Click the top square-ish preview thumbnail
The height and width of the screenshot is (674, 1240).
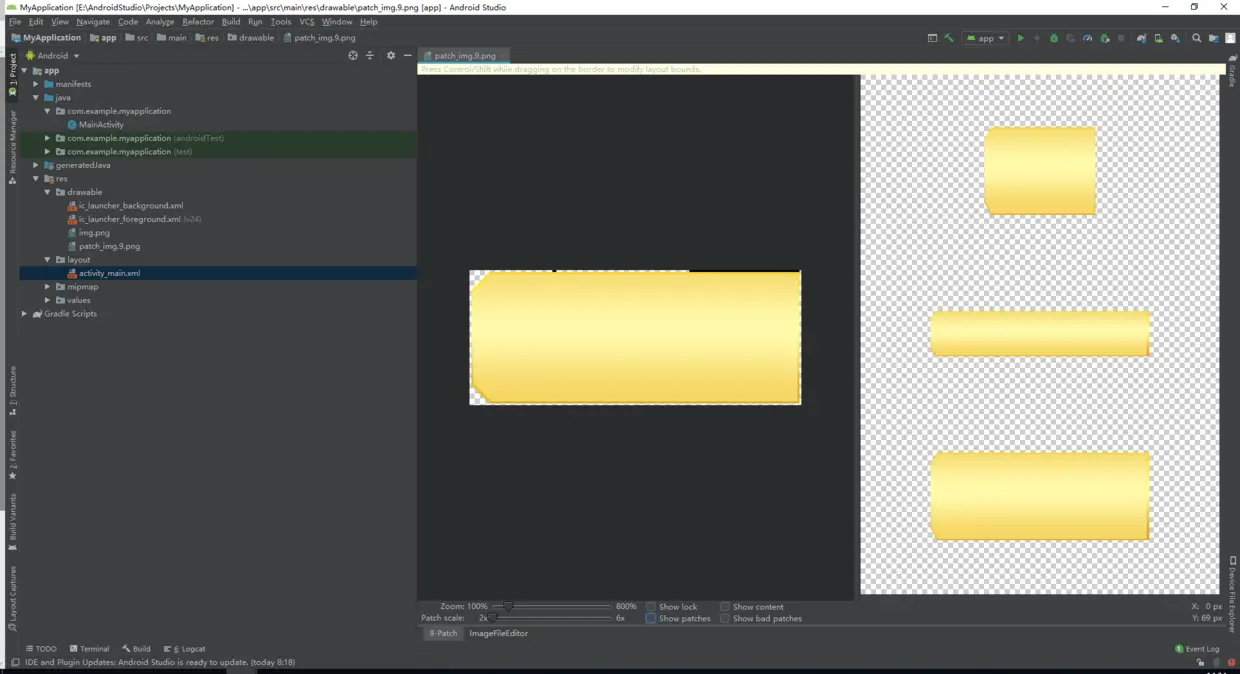[x=1040, y=170]
